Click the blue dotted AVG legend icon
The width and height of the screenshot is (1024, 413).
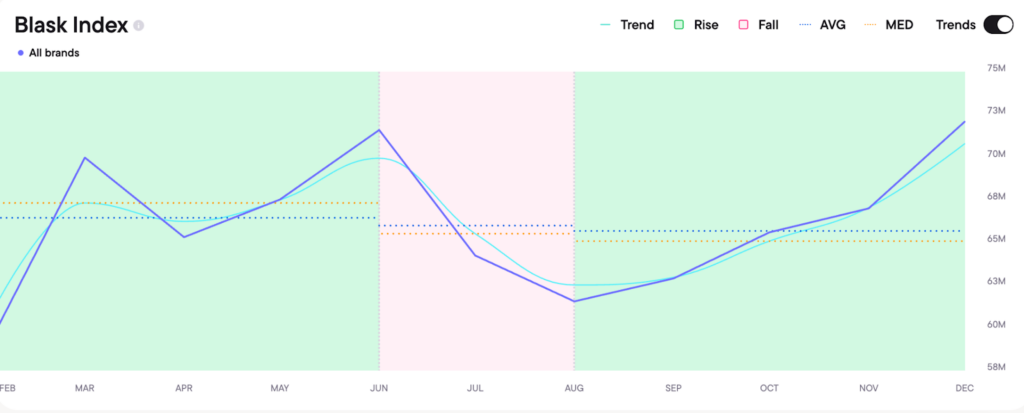click(x=805, y=25)
